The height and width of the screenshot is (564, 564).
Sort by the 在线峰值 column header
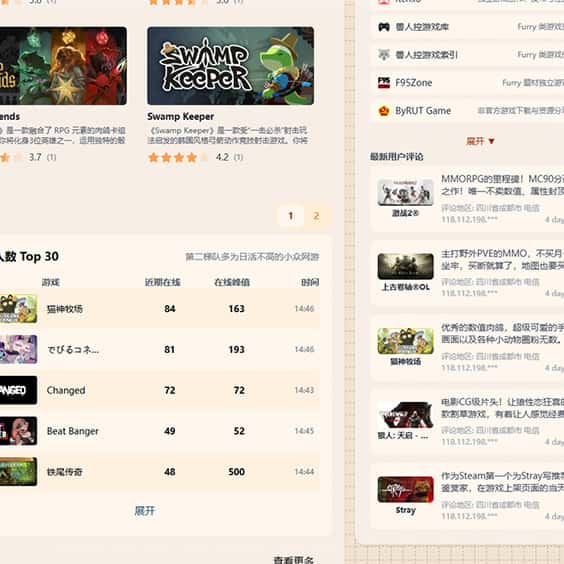[x=232, y=282]
